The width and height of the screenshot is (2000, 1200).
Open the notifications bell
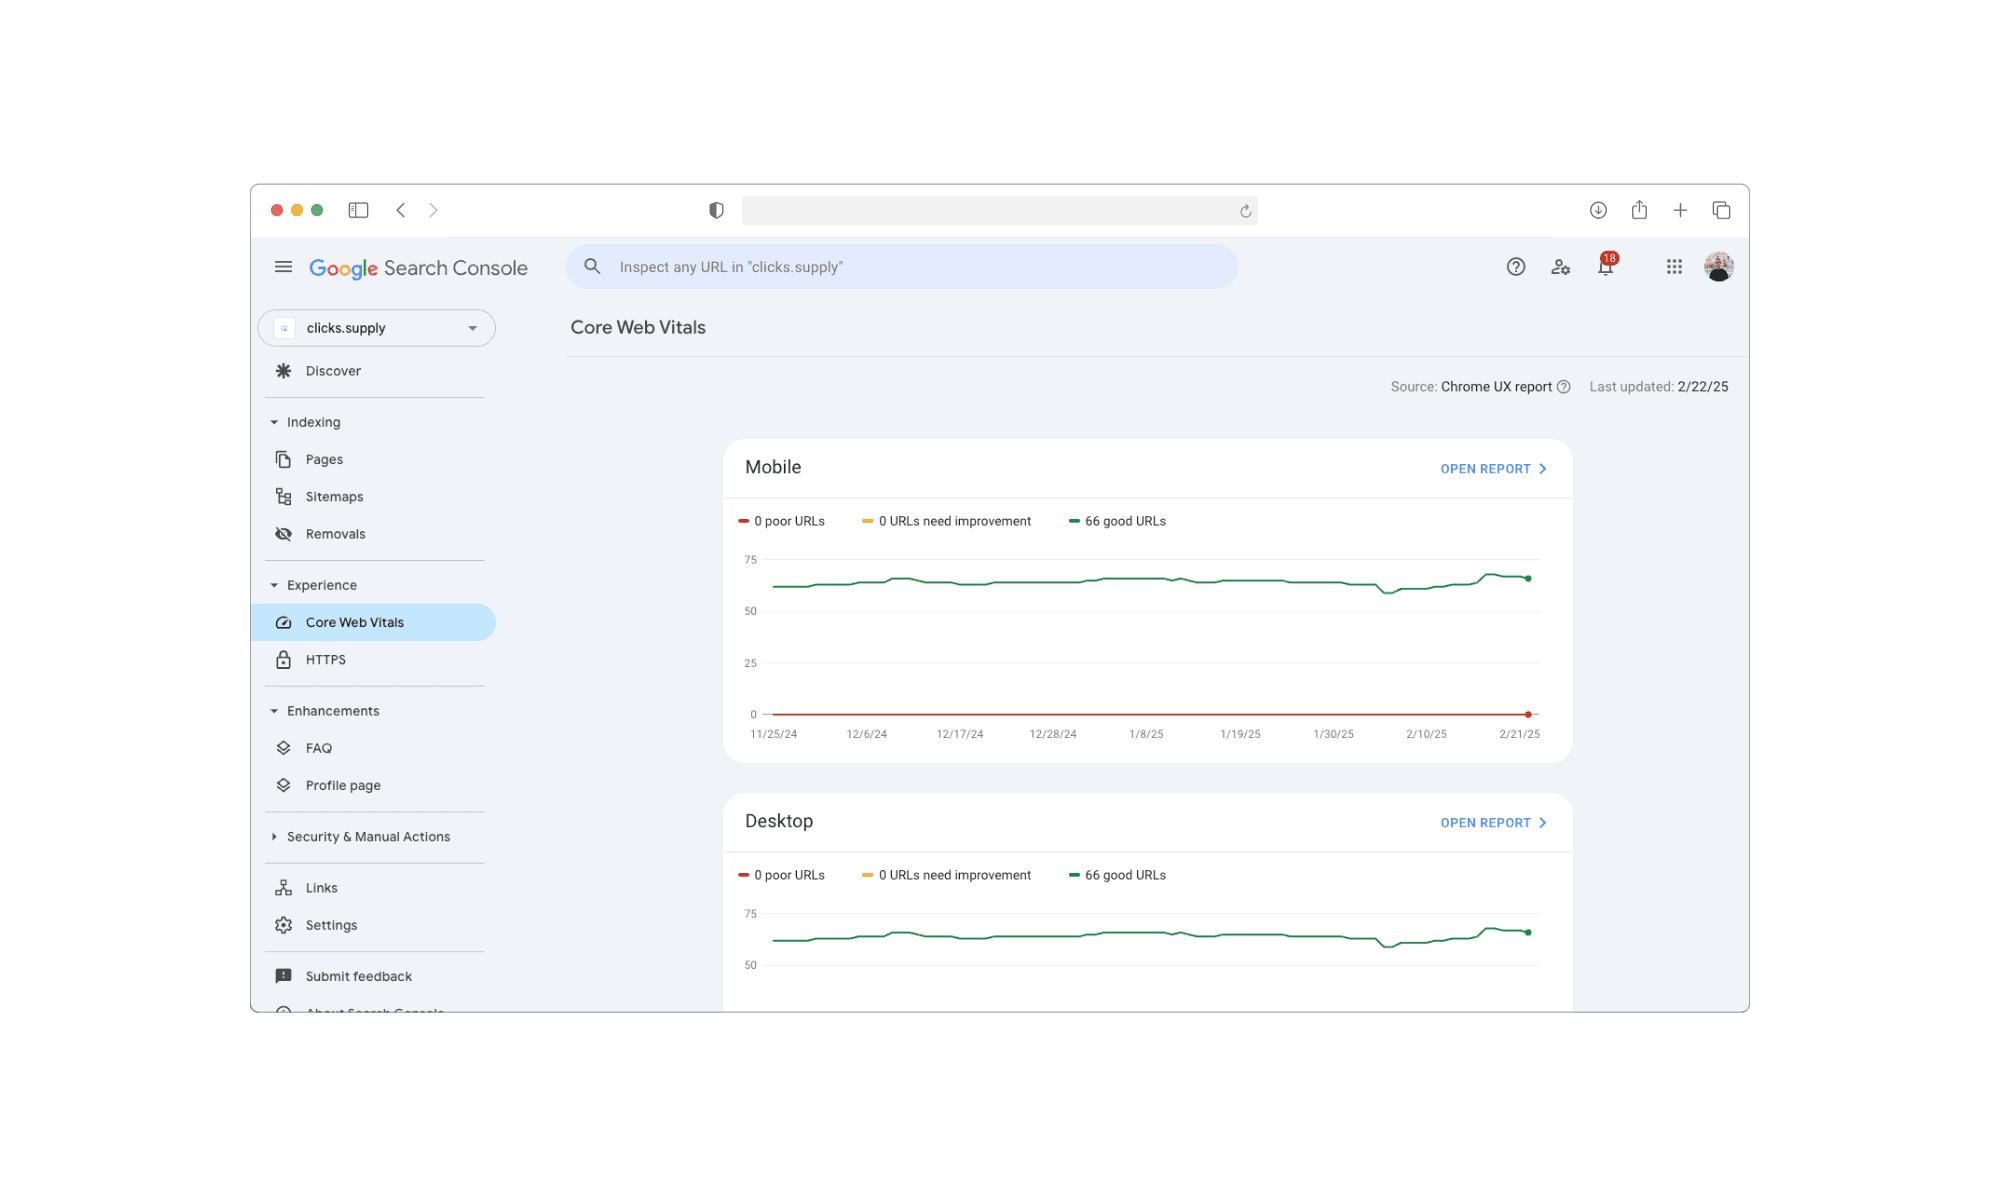pos(1606,265)
